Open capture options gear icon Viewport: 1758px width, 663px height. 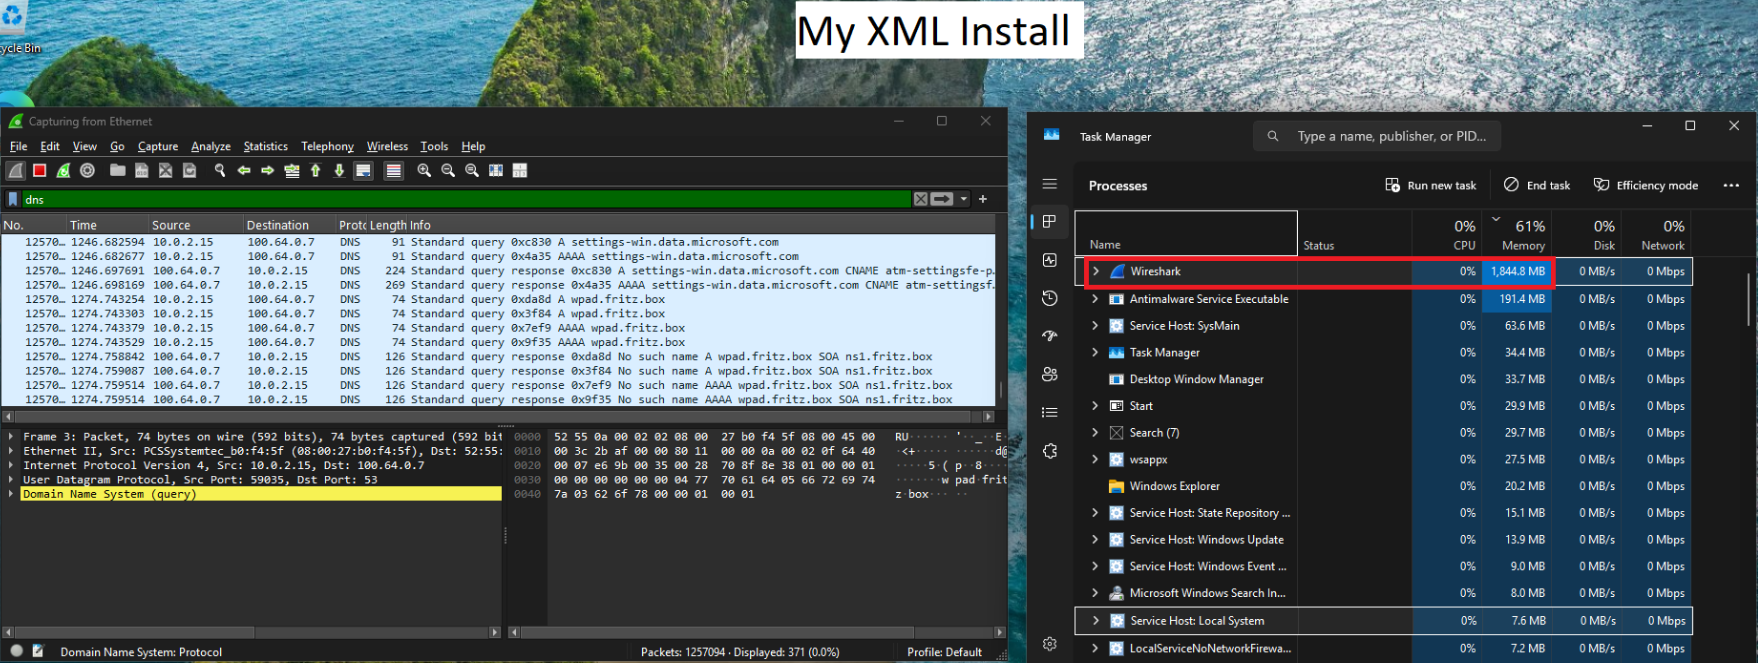point(88,171)
